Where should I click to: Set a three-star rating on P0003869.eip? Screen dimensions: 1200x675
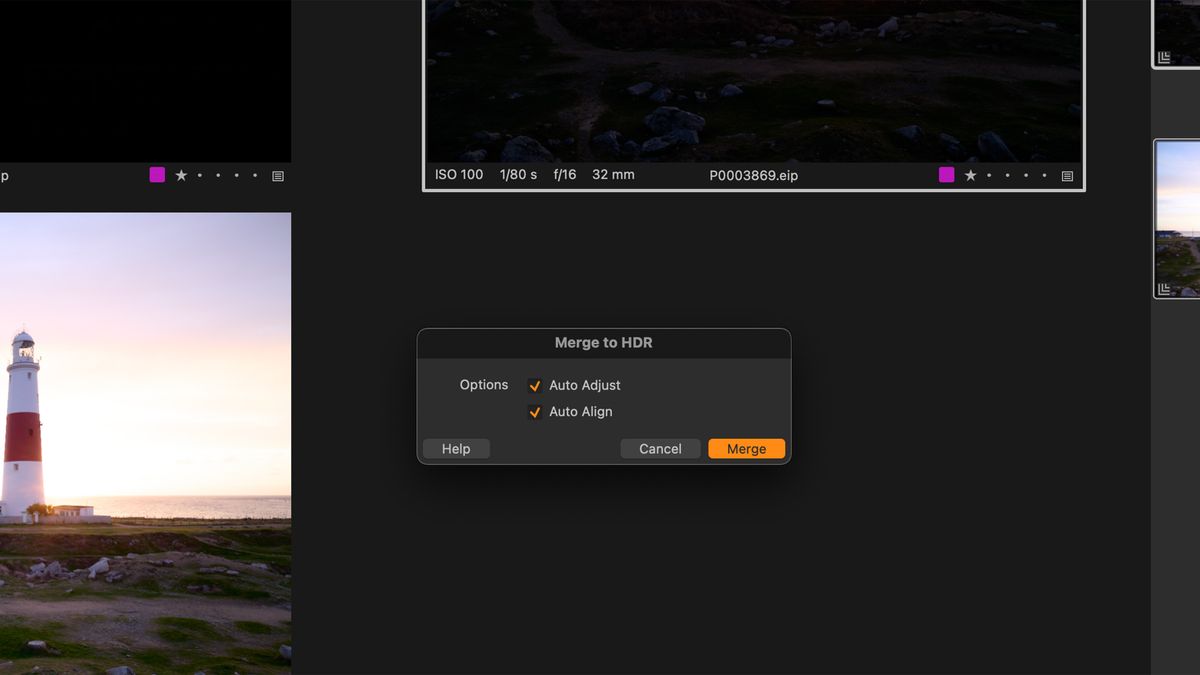pos(1007,174)
